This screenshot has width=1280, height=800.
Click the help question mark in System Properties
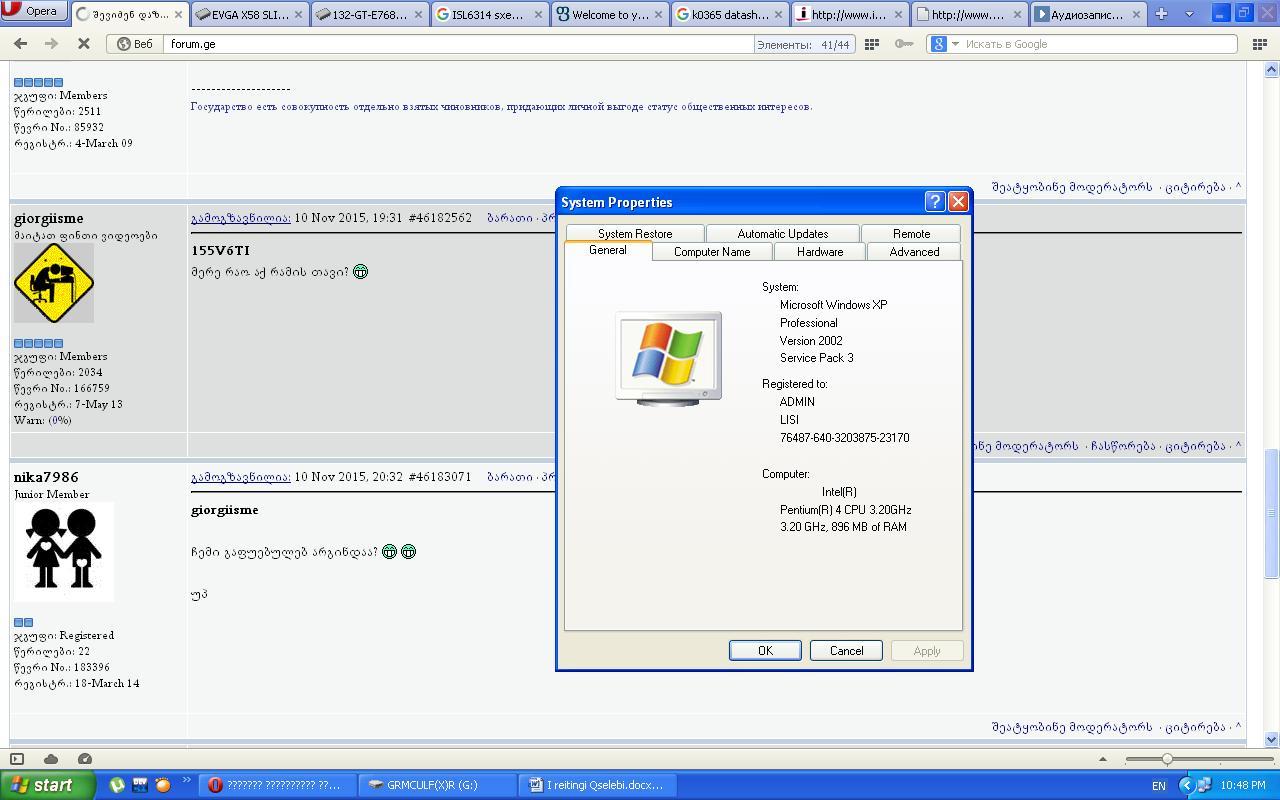click(934, 202)
